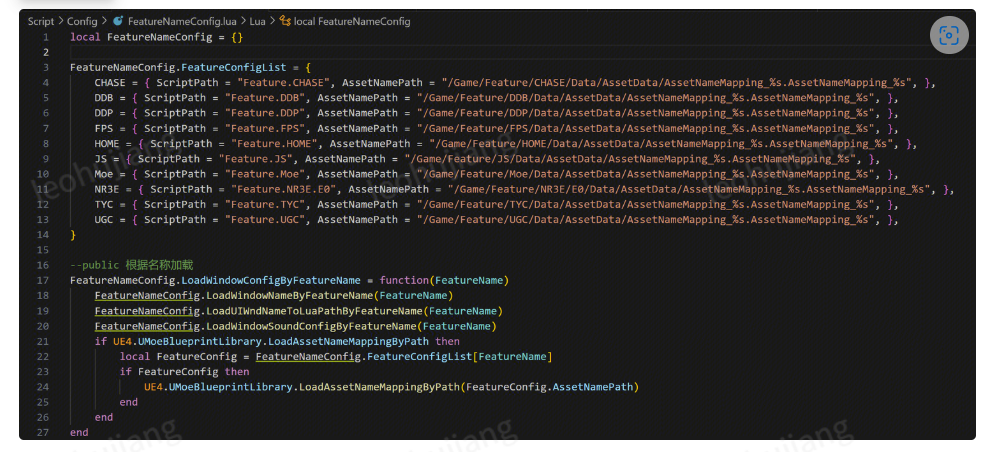Click the JS key on line 9
This screenshot has width=997, height=452.
point(100,159)
